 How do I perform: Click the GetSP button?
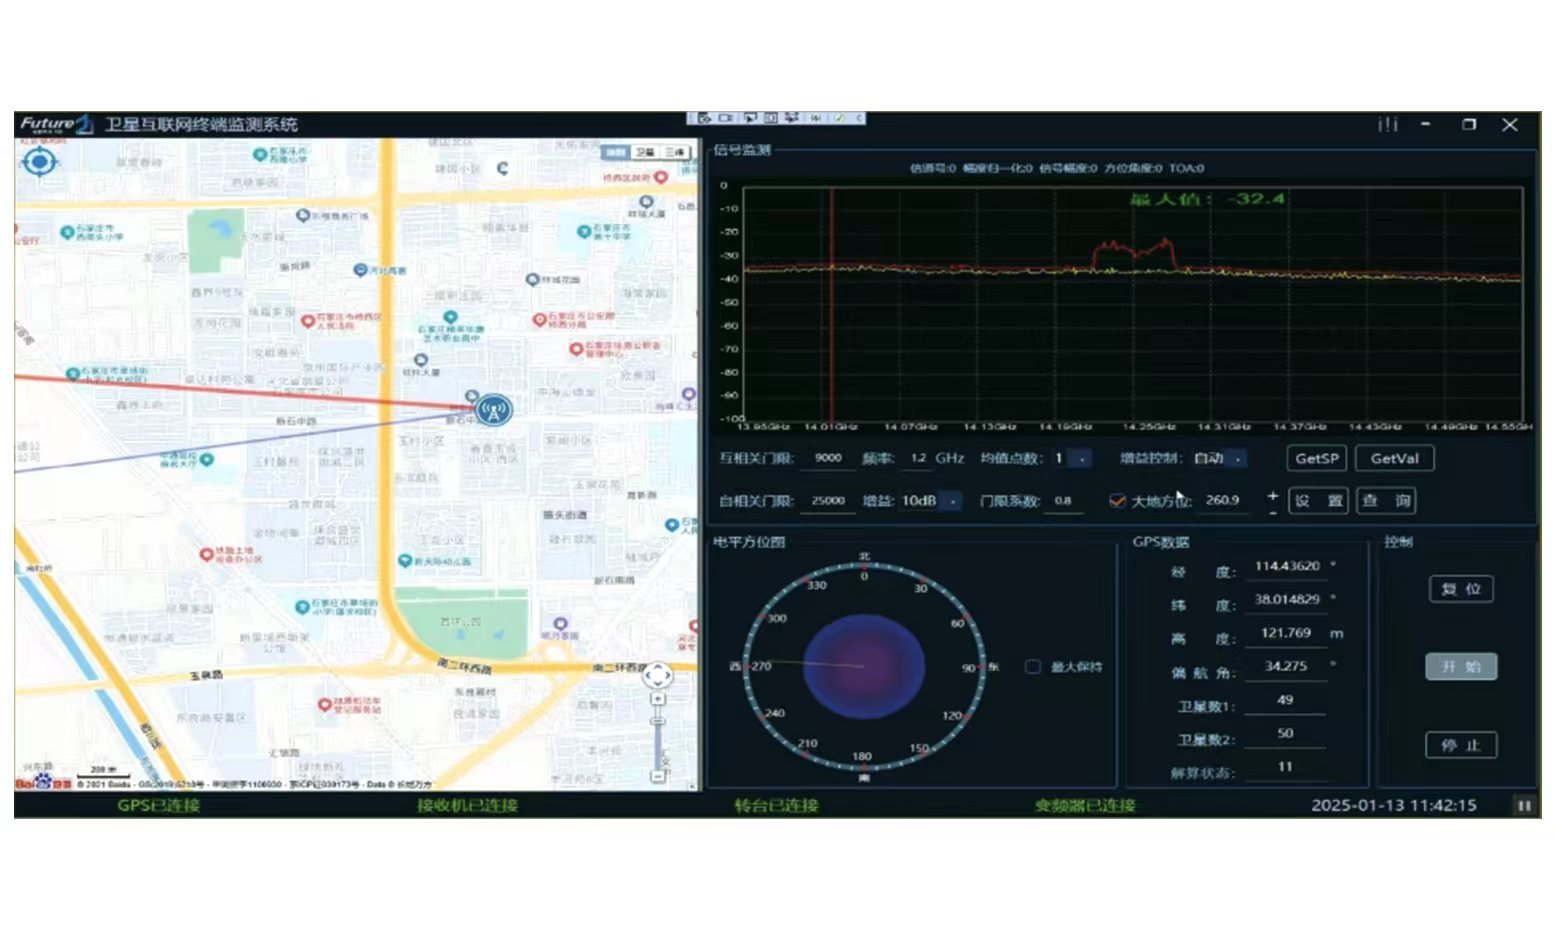[1316, 458]
